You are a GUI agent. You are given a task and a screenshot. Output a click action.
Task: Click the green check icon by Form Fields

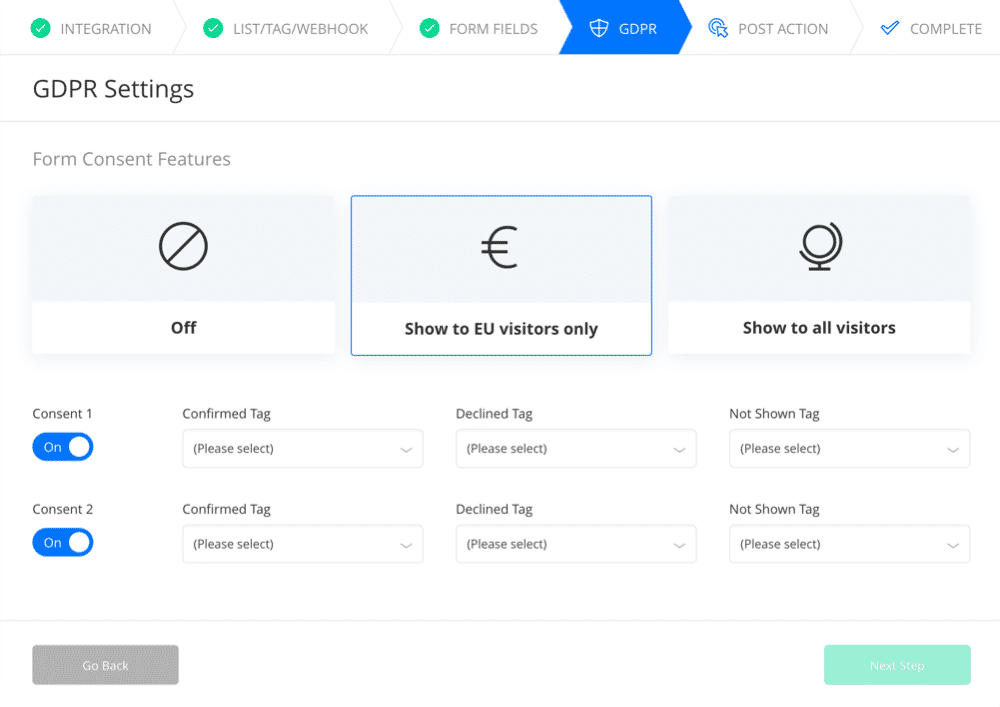point(429,29)
